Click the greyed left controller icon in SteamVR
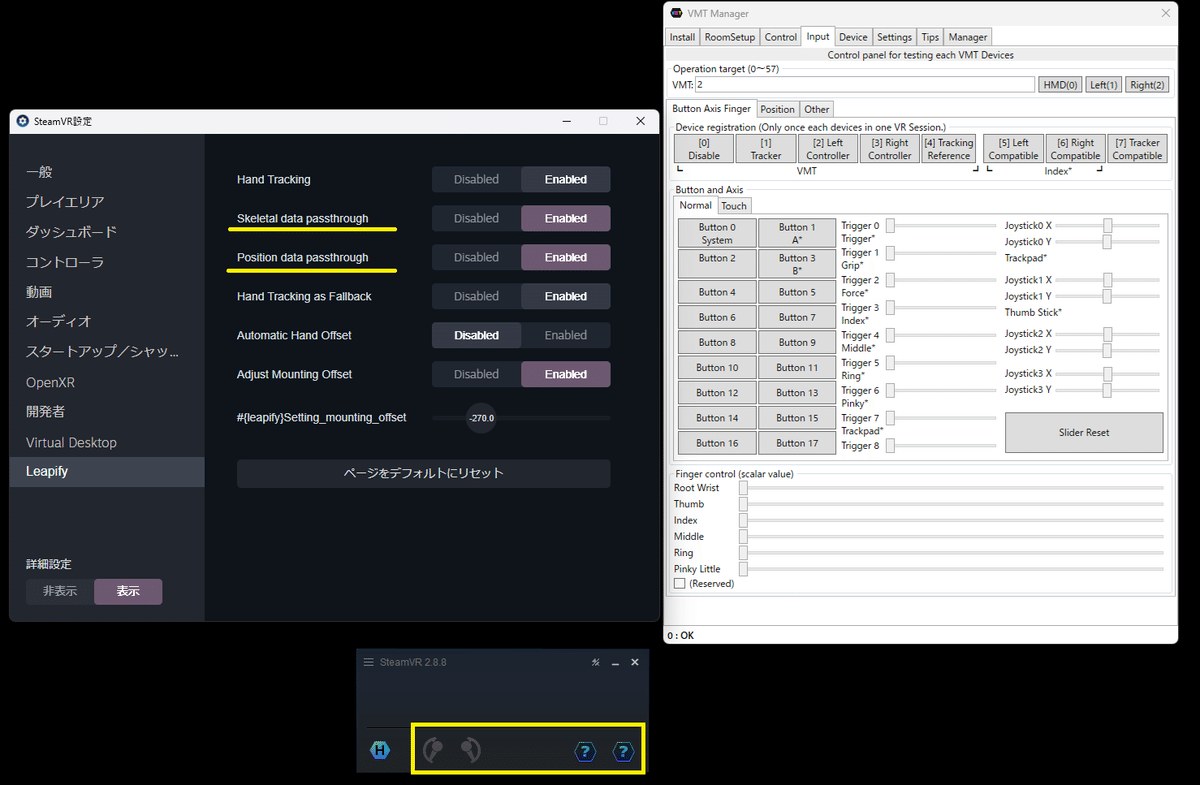Viewport: 1200px width, 785px height. [433, 750]
